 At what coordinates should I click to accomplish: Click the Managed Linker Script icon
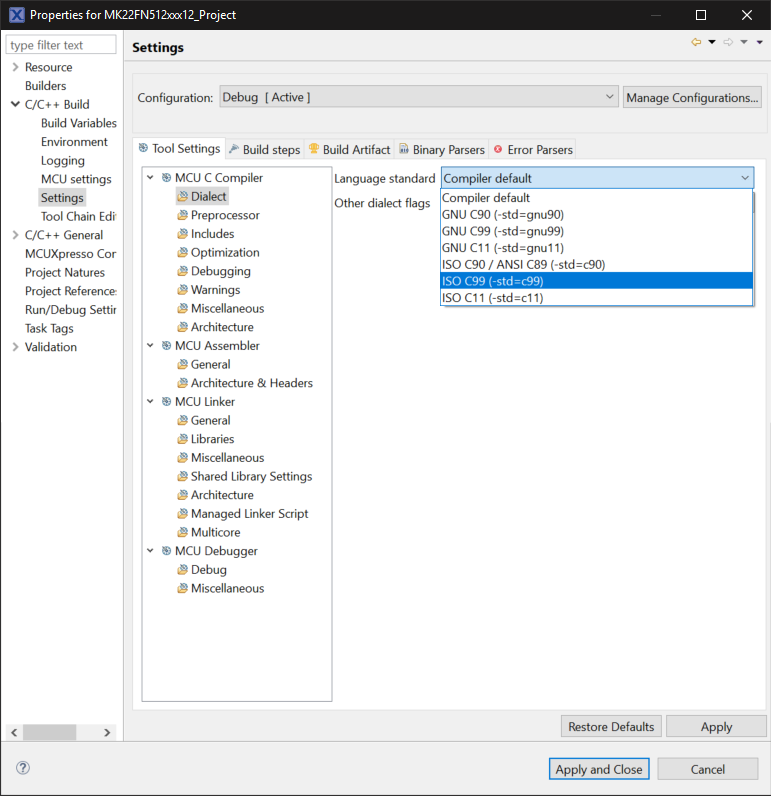click(182, 514)
